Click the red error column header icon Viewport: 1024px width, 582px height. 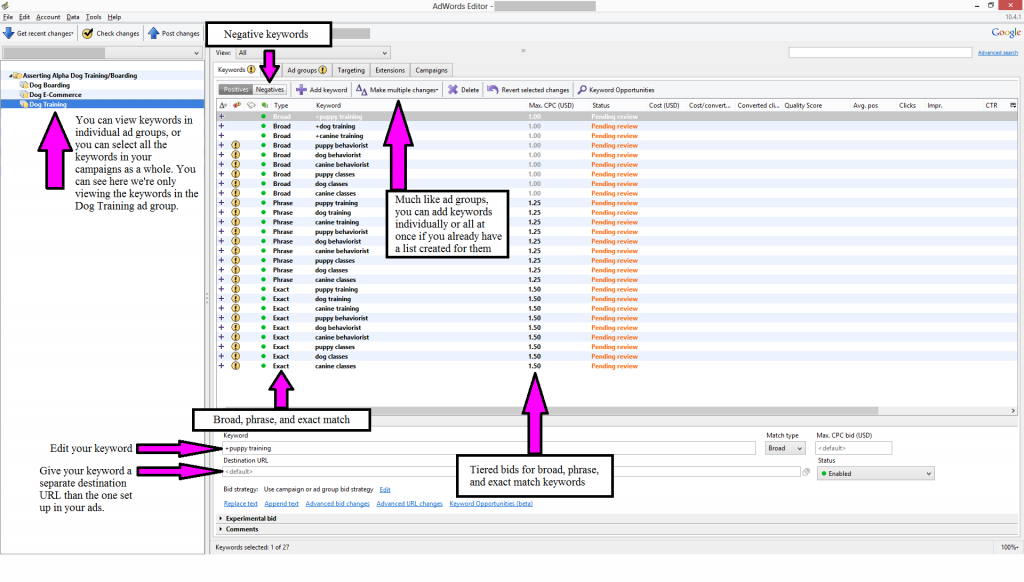(237, 105)
